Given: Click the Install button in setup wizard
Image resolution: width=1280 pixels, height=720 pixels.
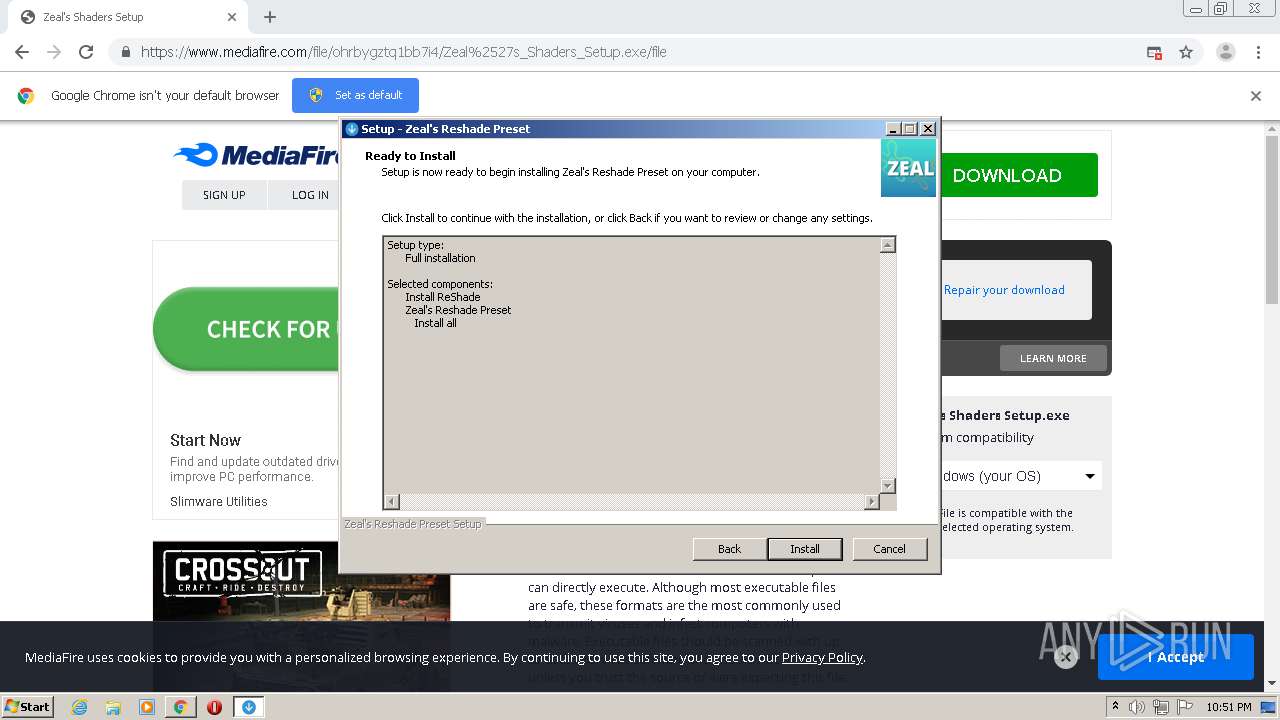Looking at the screenshot, I should click(x=805, y=549).
